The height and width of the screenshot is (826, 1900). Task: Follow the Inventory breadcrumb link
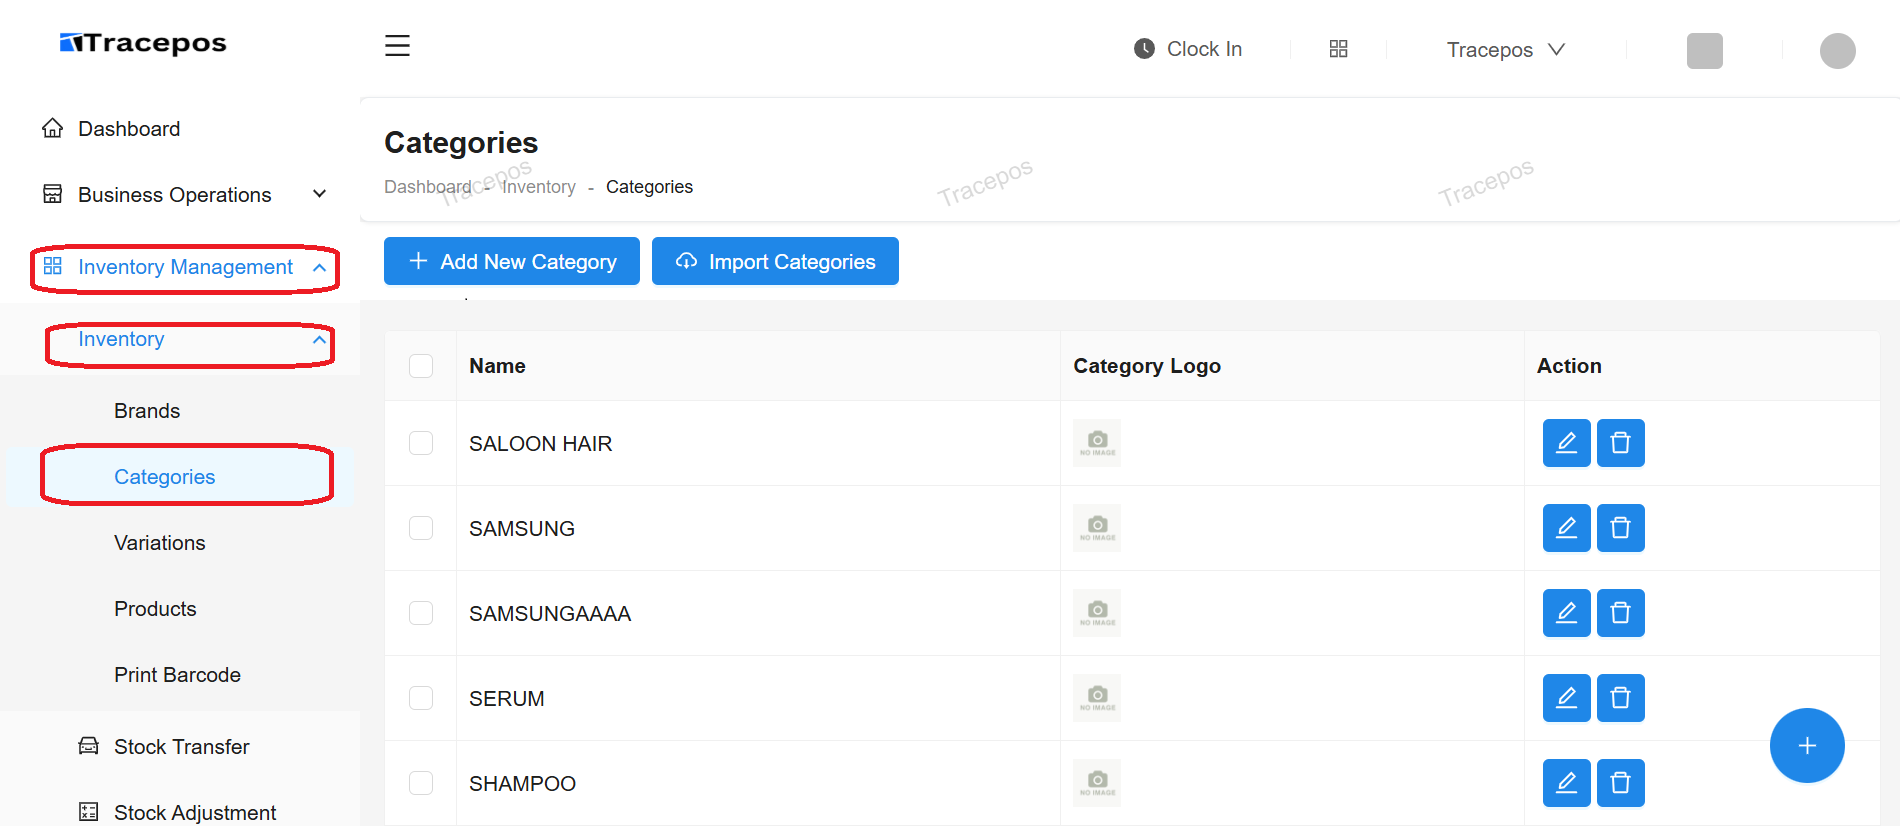coord(539,187)
